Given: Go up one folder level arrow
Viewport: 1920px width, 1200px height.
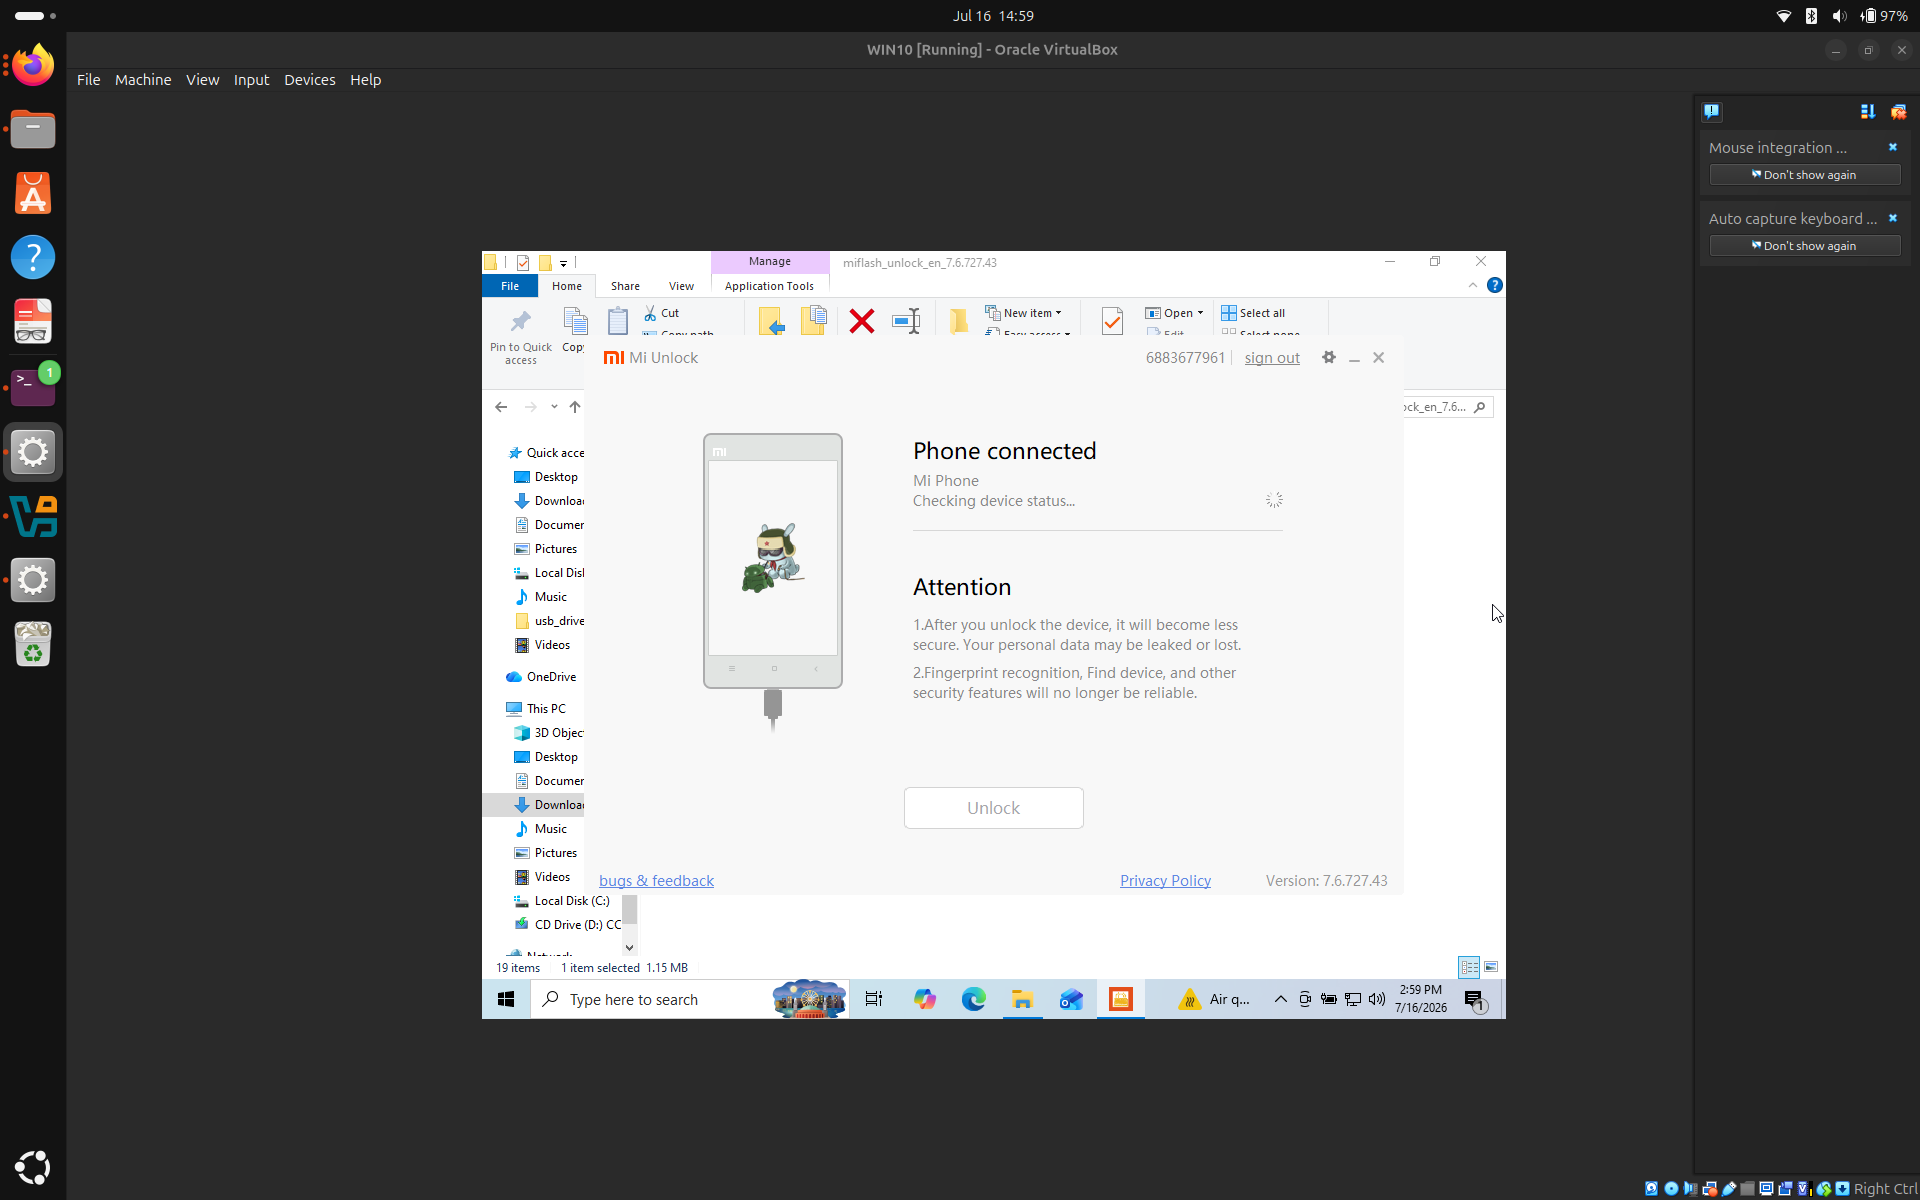Looking at the screenshot, I should pyautogui.click(x=575, y=407).
